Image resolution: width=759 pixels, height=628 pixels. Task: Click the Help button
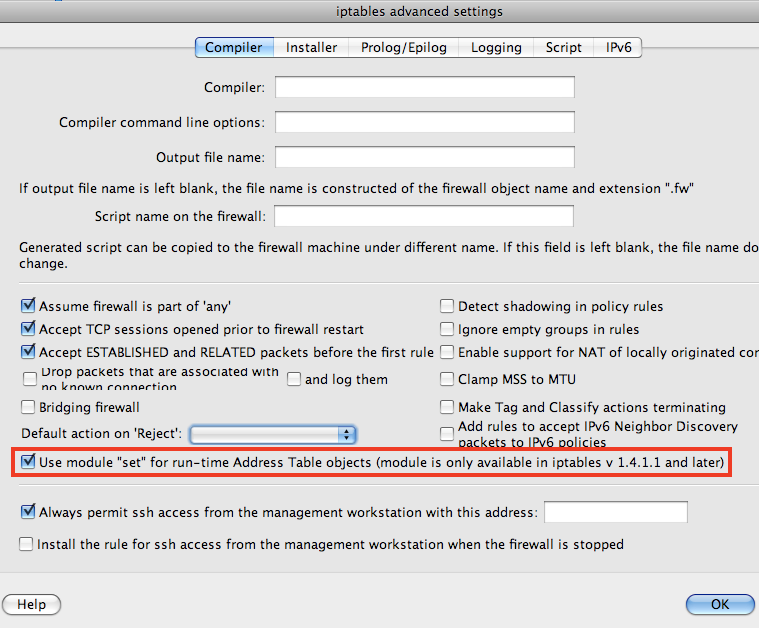coord(31,605)
